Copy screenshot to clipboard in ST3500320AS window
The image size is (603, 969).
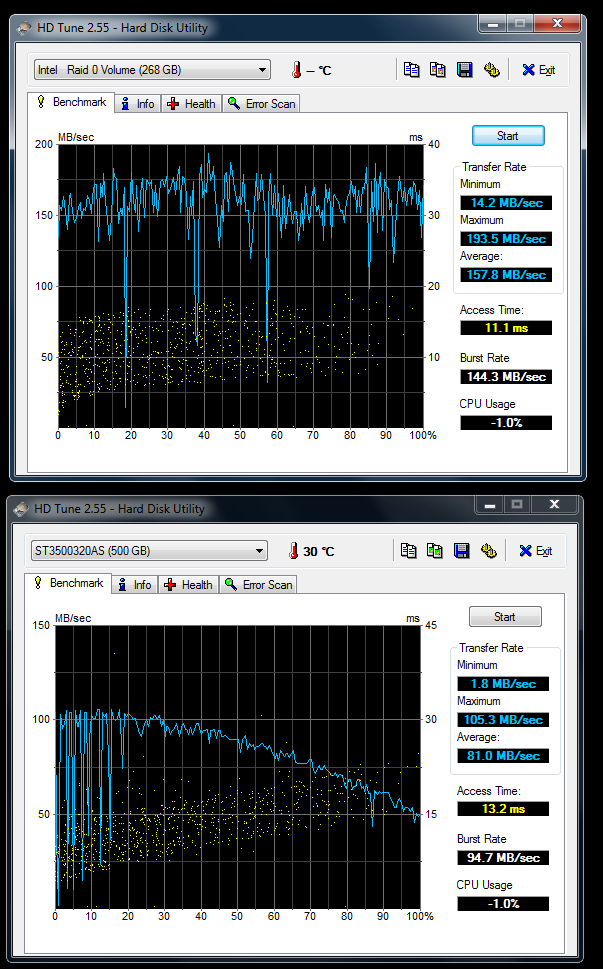tap(434, 551)
